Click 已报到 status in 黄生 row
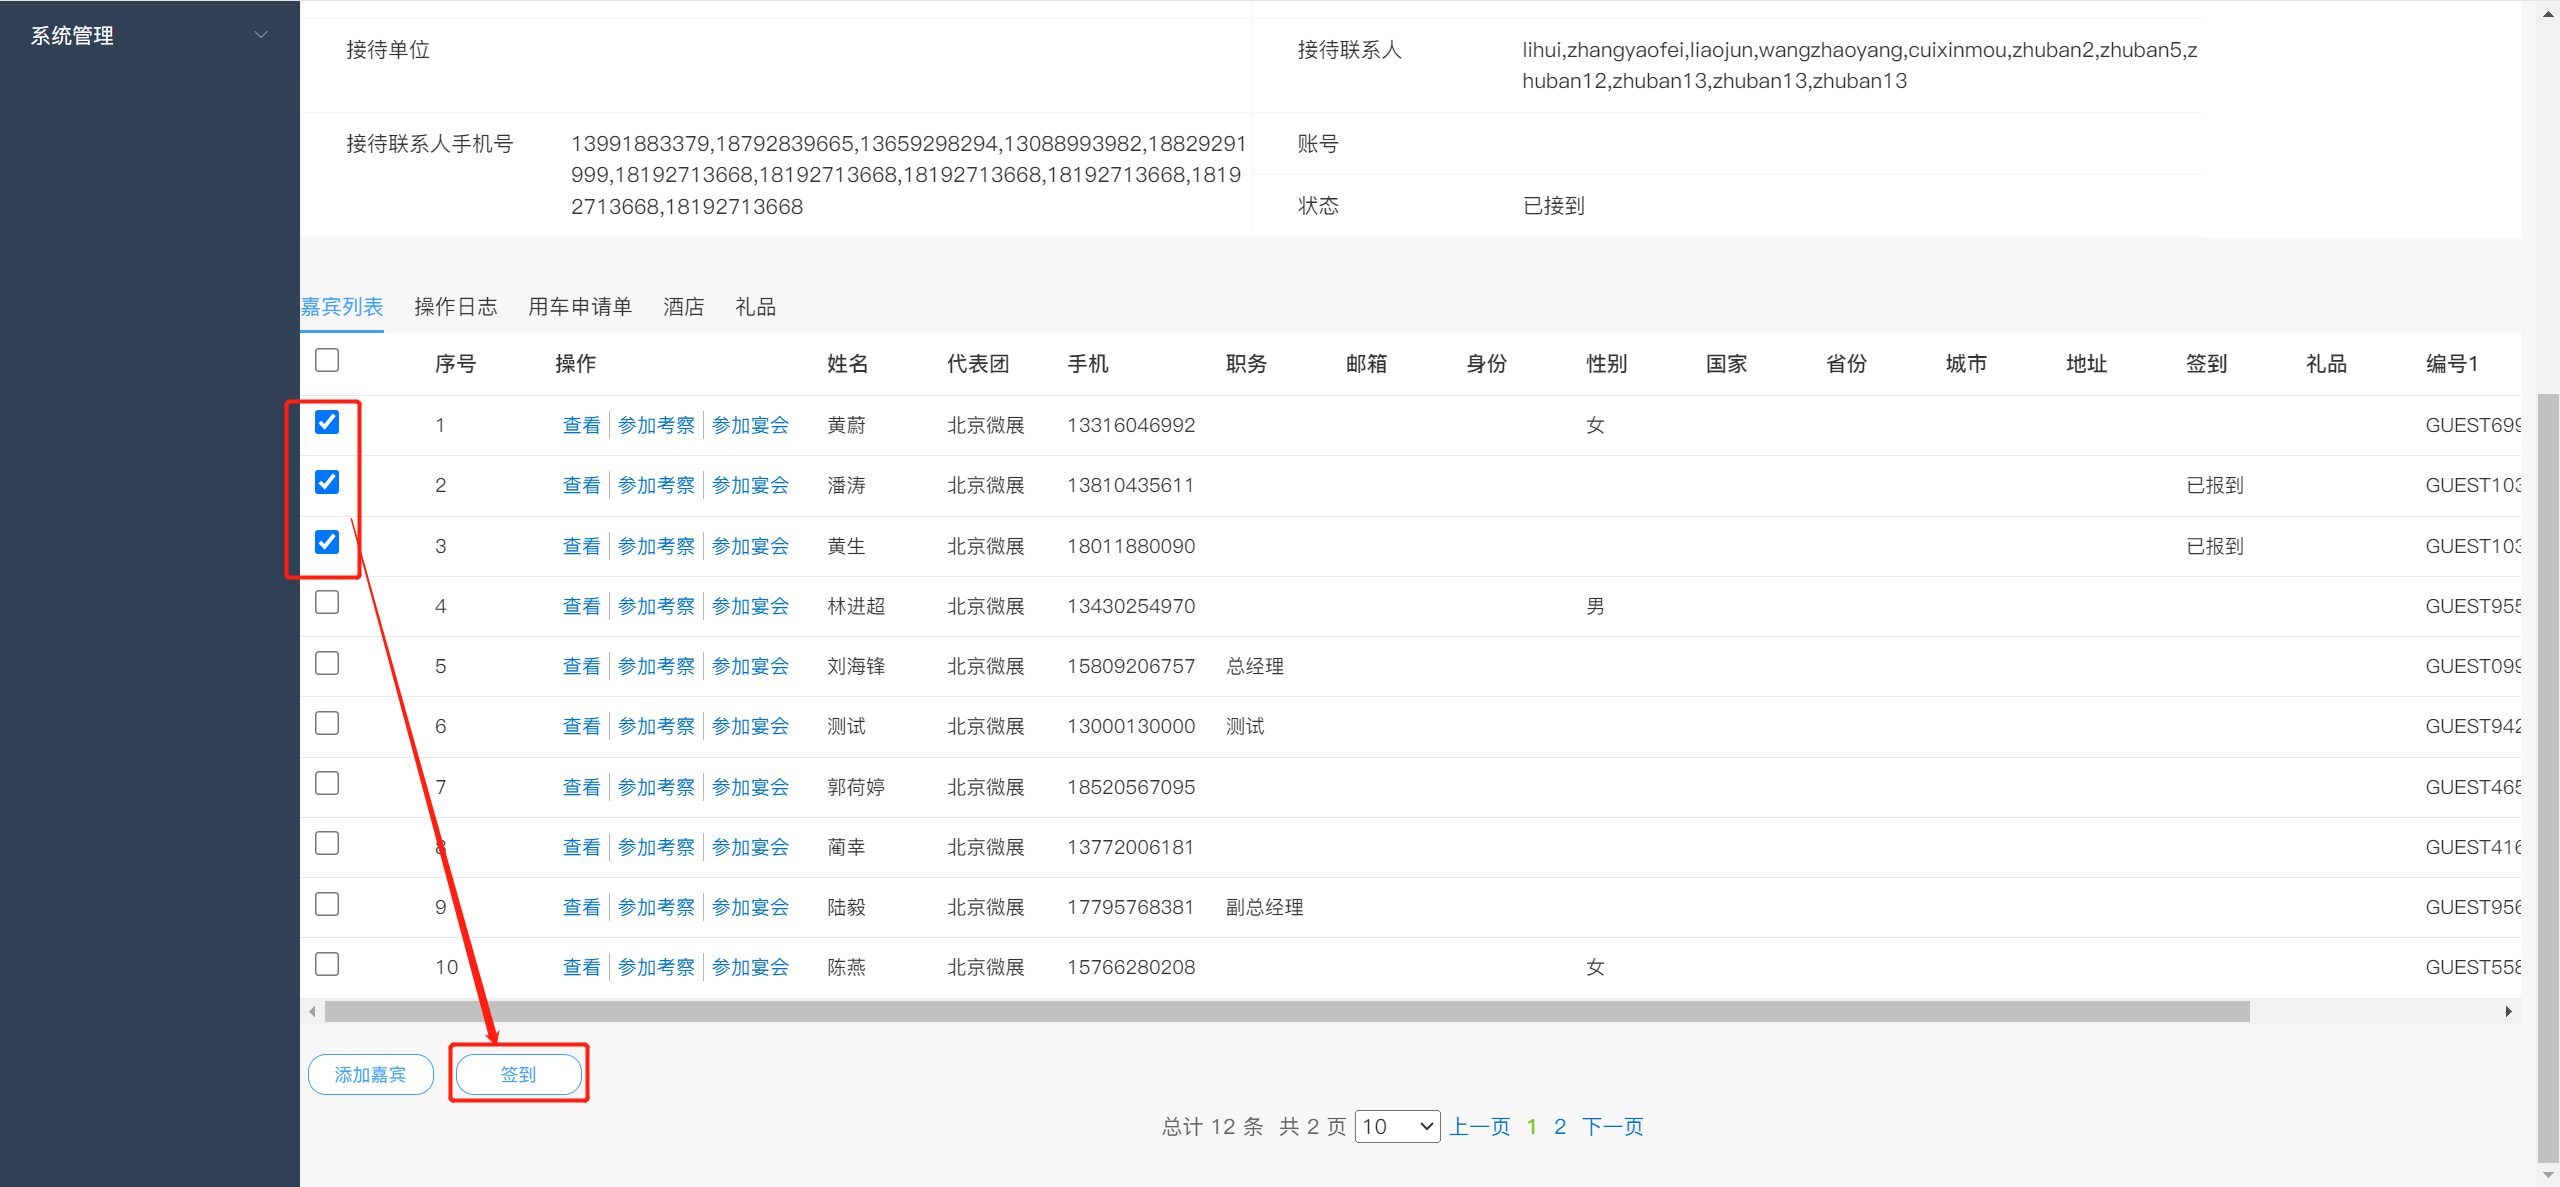The width and height of the screenshot is (2560, 1187). (2215, 546)
